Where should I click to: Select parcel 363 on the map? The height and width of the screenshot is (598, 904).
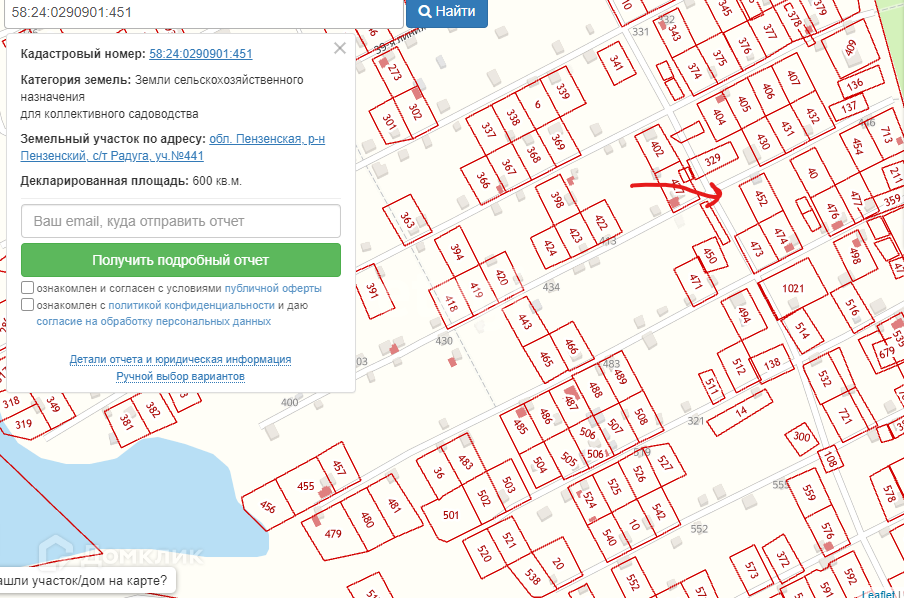[x=407, y=220]
